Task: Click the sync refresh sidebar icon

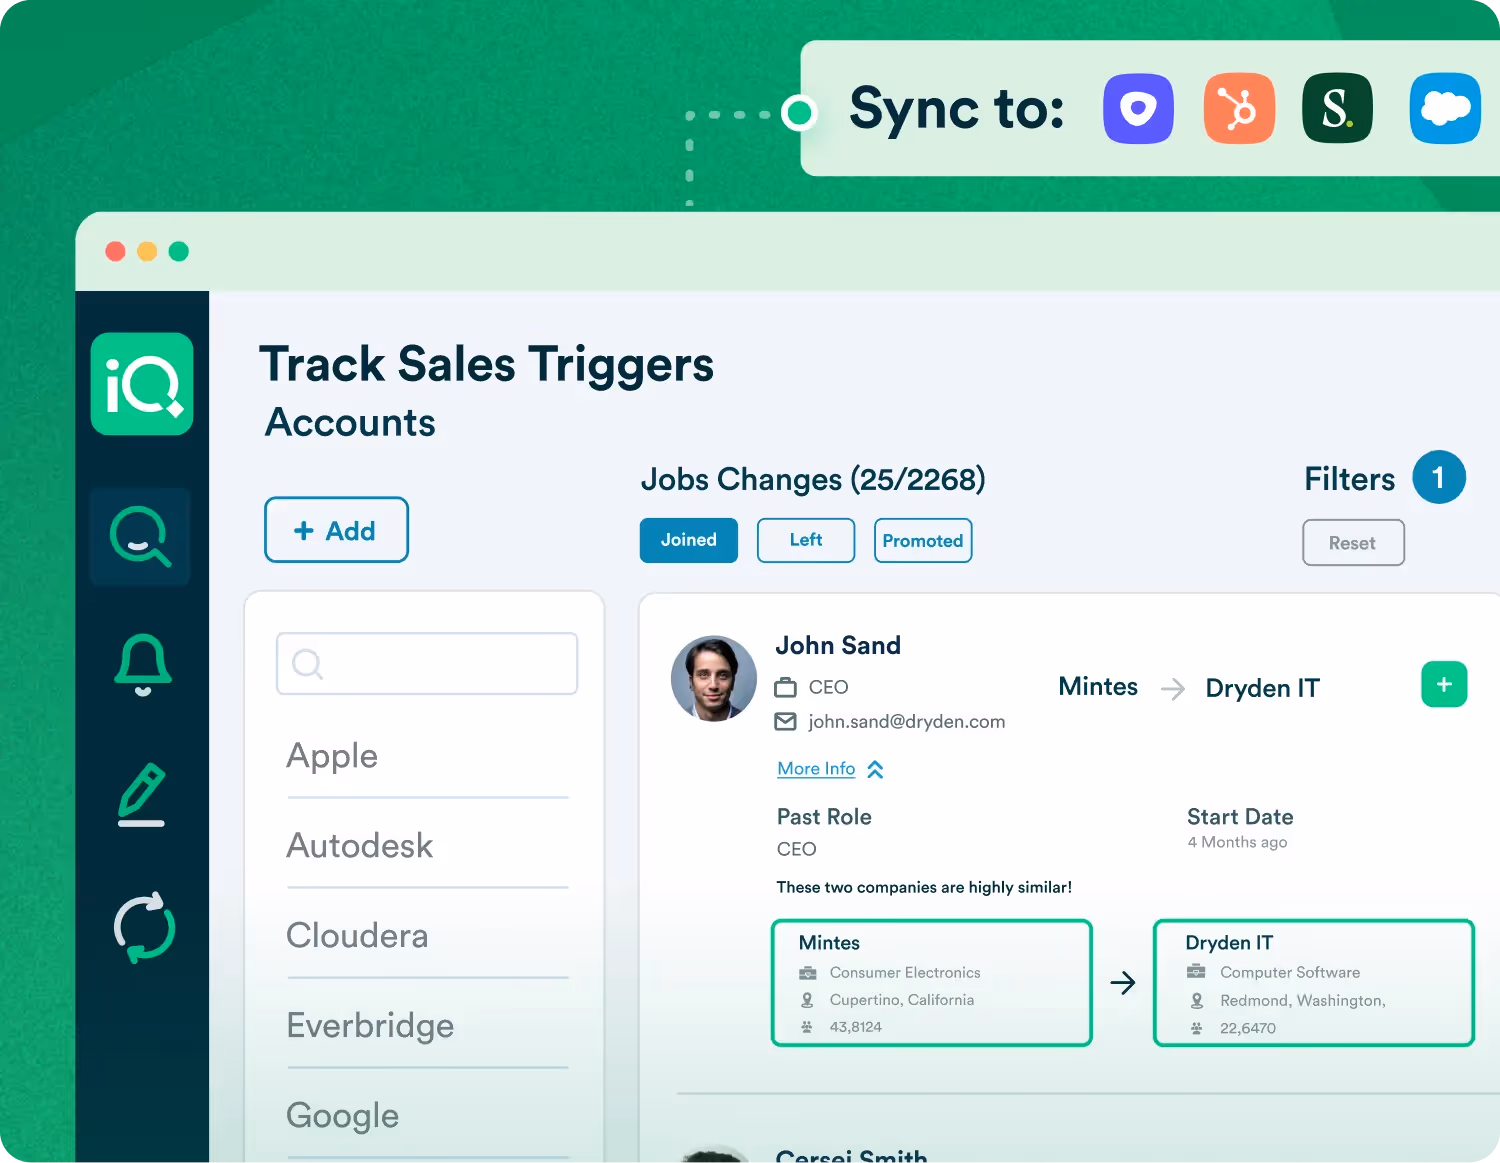Action: tap(144, 927)
